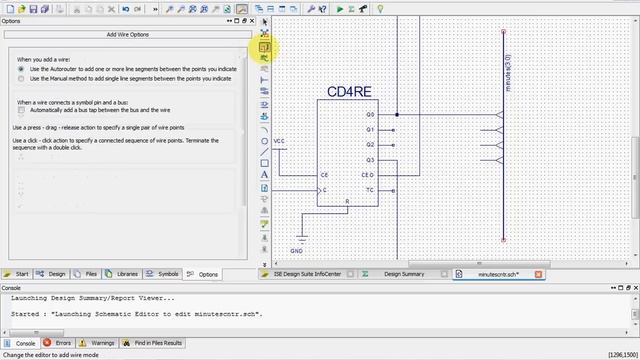Select the Add Bus Tap tool
This screenshot has width=640, height=360.
click(264, 80)
